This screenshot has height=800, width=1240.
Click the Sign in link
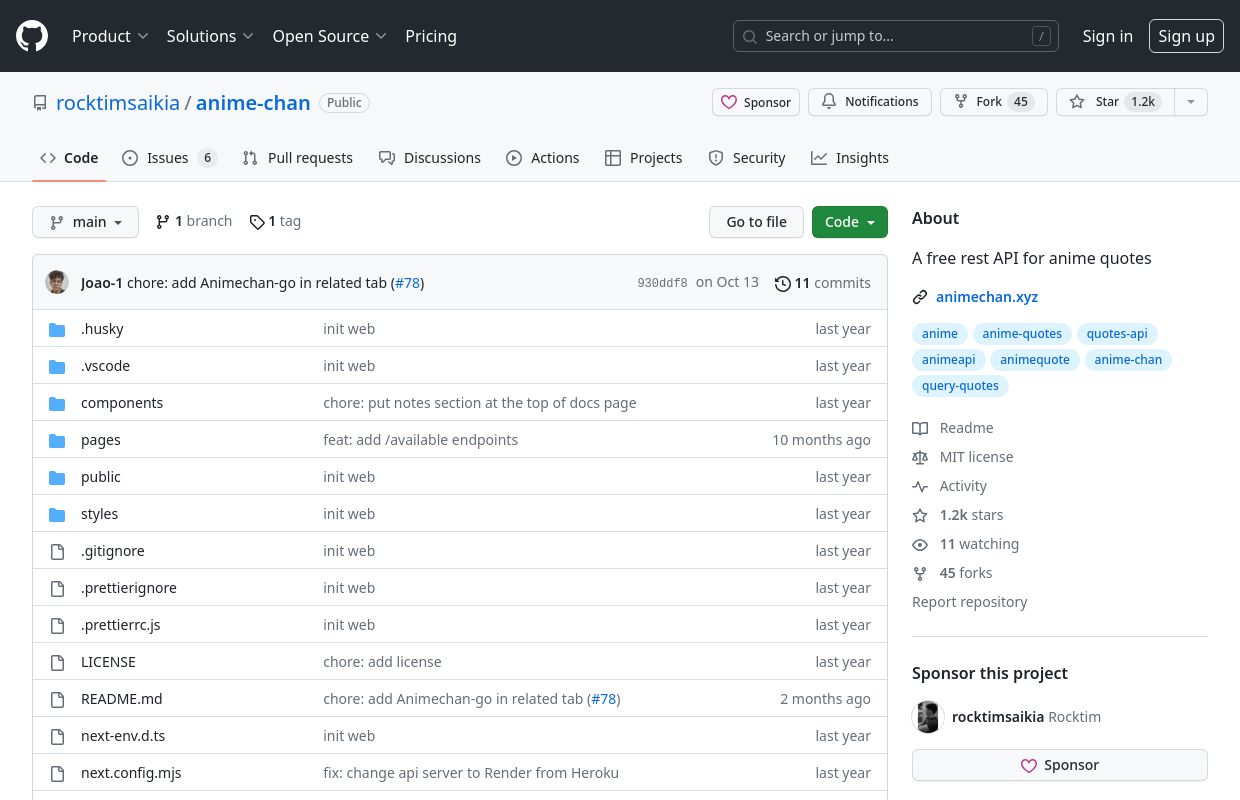click(x=1107, y=36)
